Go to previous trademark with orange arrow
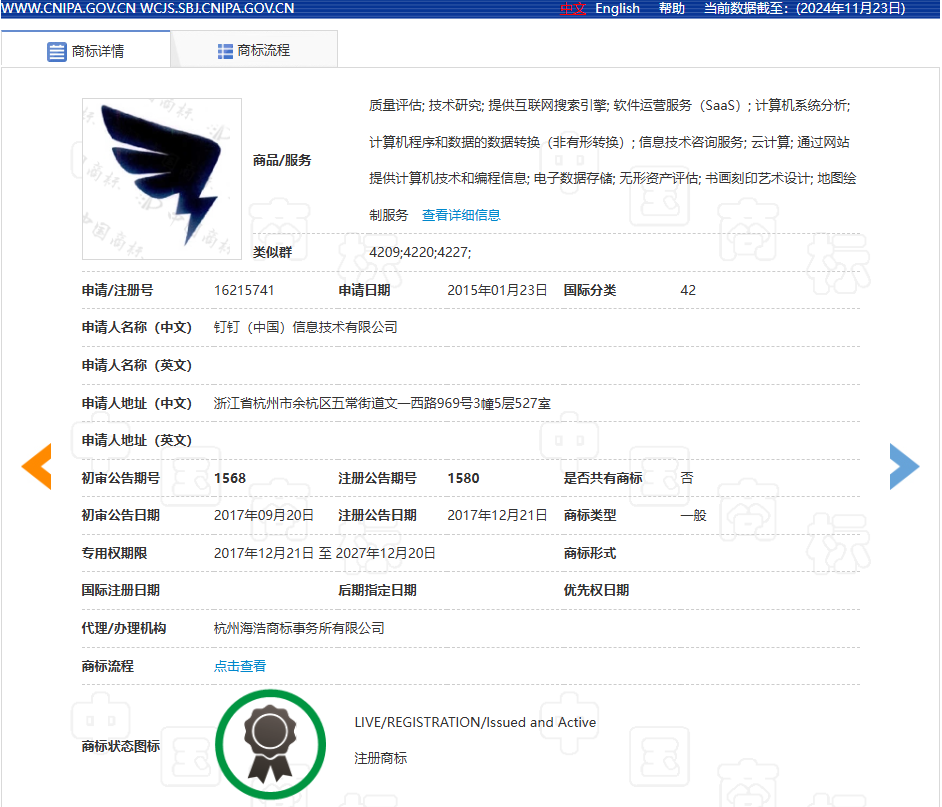The height and width of the screenshot is (807, 942). 37,466
